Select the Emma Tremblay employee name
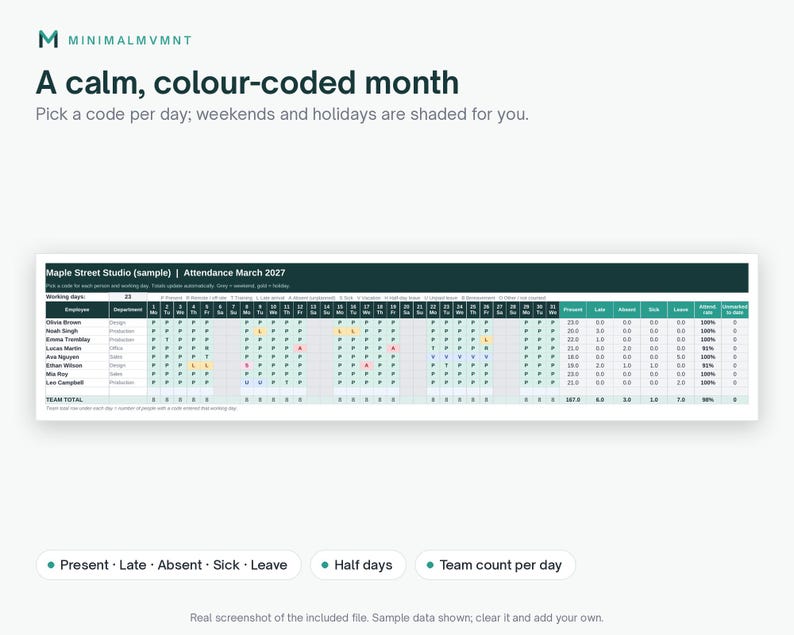Image resolution: width=794 pixels, height=635 pixels. (x=68, y=340)
